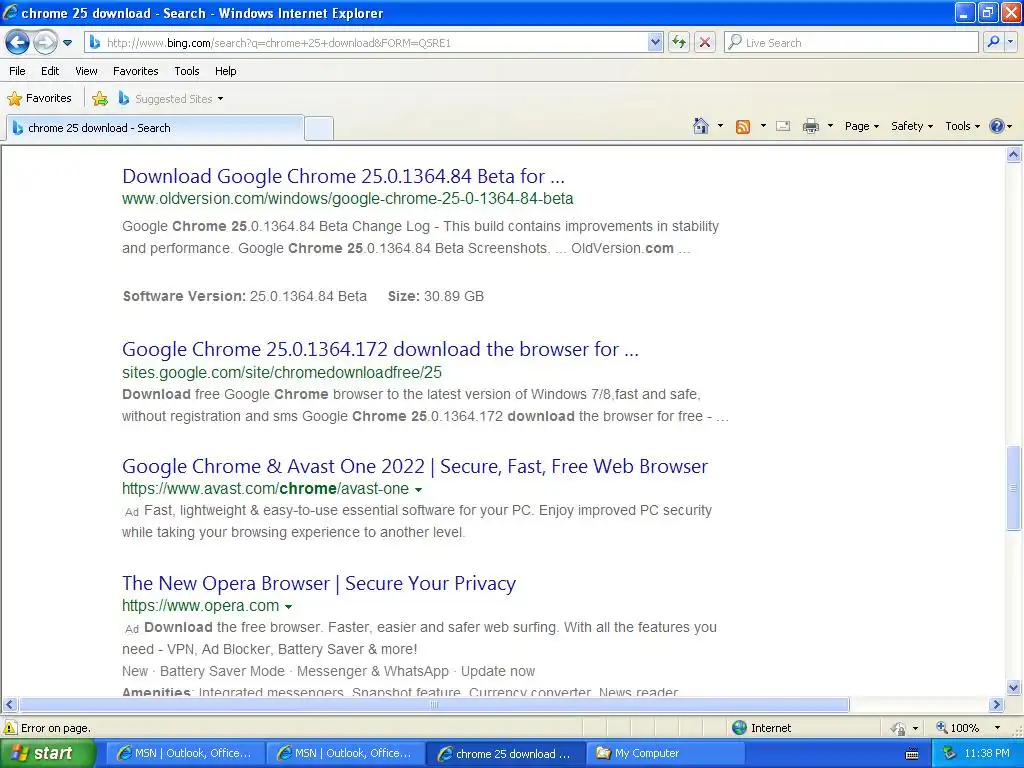
Task: Click the Internet zone globe icon
Action: click(739, 728)
